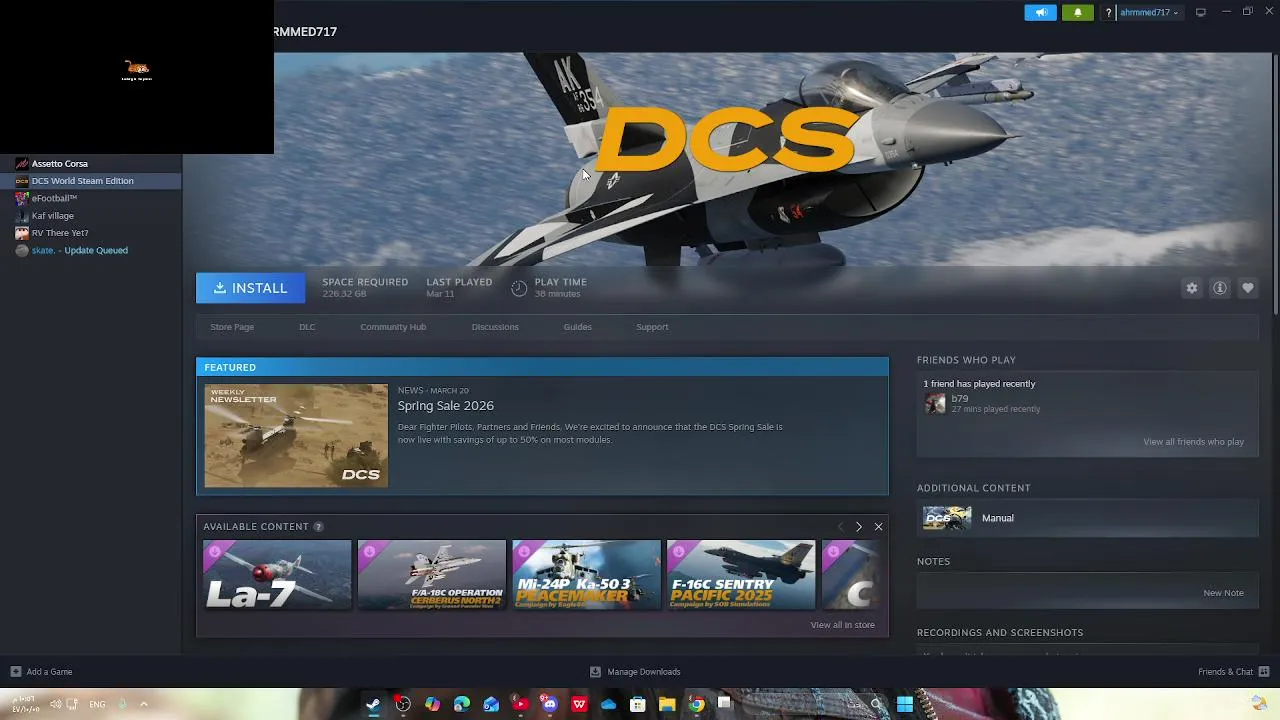The height and width of the screenshot is (720, 1280).
Task: Open the Weekly Newsletter news thumbnail
Action: click(296, 436)
